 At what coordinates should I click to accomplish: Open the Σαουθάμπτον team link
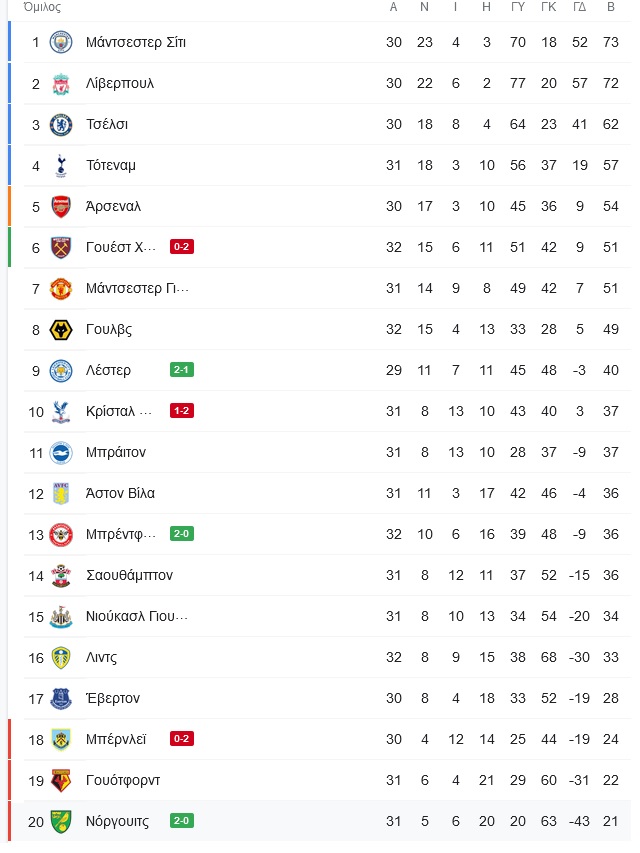(130, 576)
